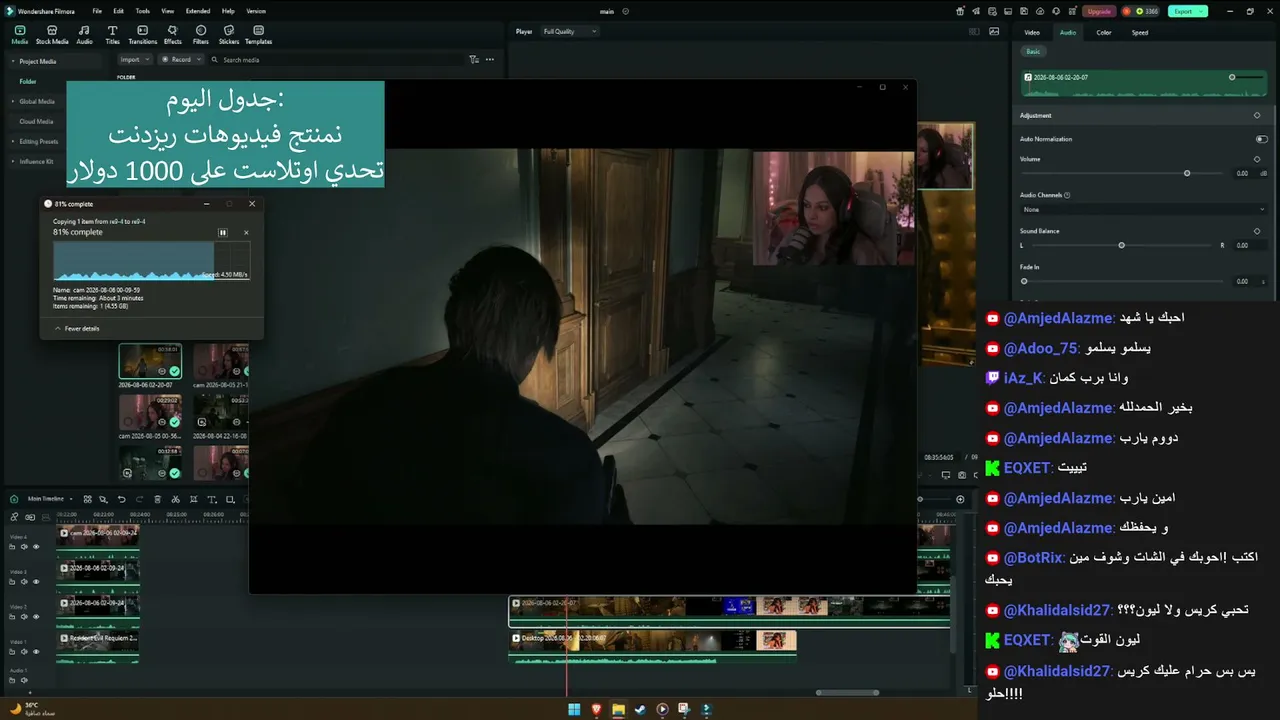Open the Stock Media library icon
Viewport: 1280px width, 720px height.
(52, 35)
